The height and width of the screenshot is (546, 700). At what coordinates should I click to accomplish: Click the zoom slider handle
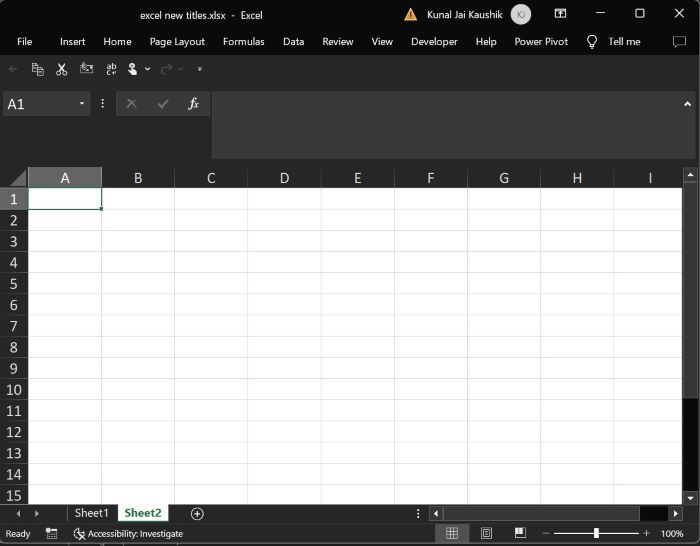tap(596, 533)
